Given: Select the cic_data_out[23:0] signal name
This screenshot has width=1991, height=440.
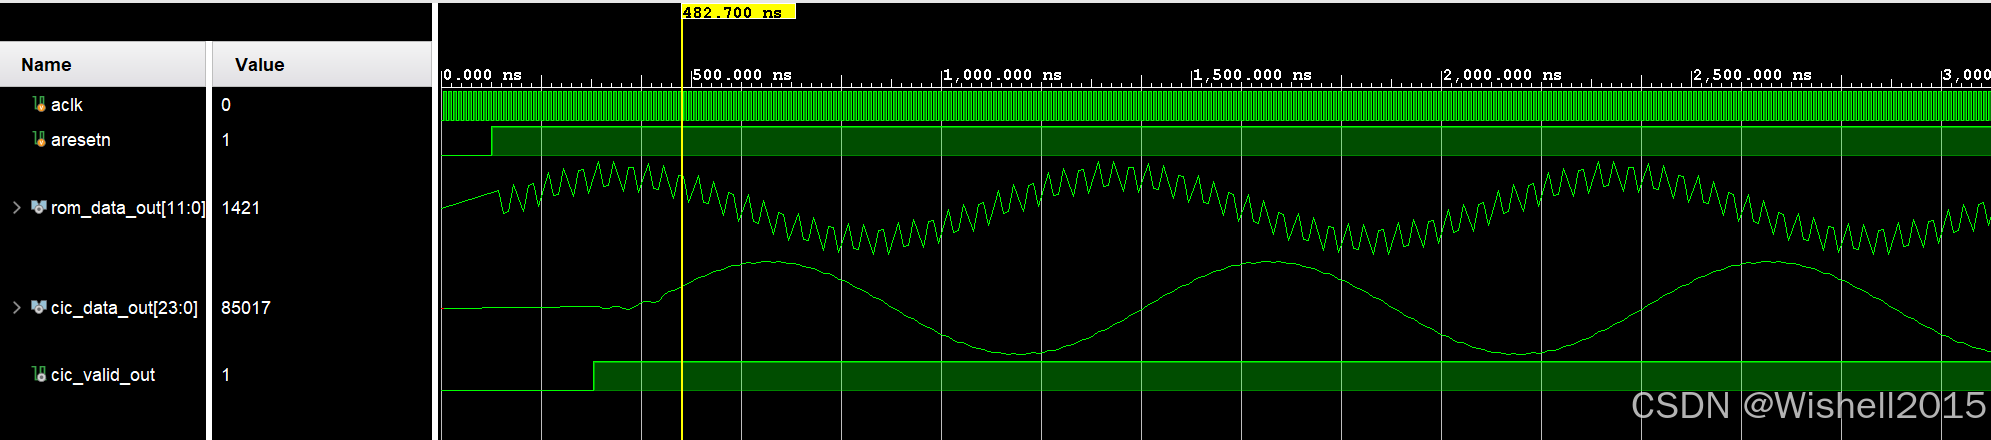Looking at the screenshot, I should (x=124, y=308).
